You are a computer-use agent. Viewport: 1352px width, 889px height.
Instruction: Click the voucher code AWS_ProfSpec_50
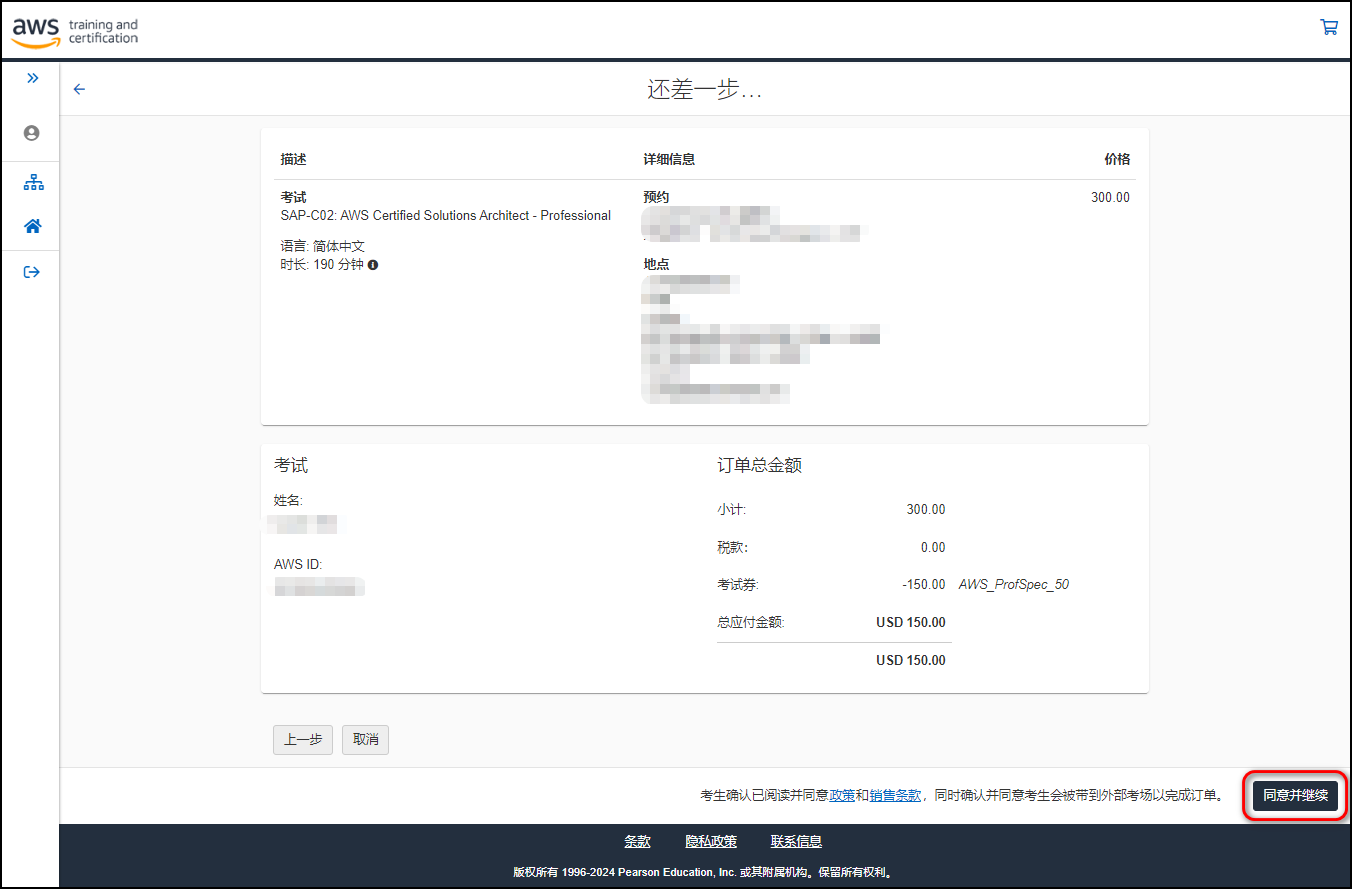point(1014,584)
